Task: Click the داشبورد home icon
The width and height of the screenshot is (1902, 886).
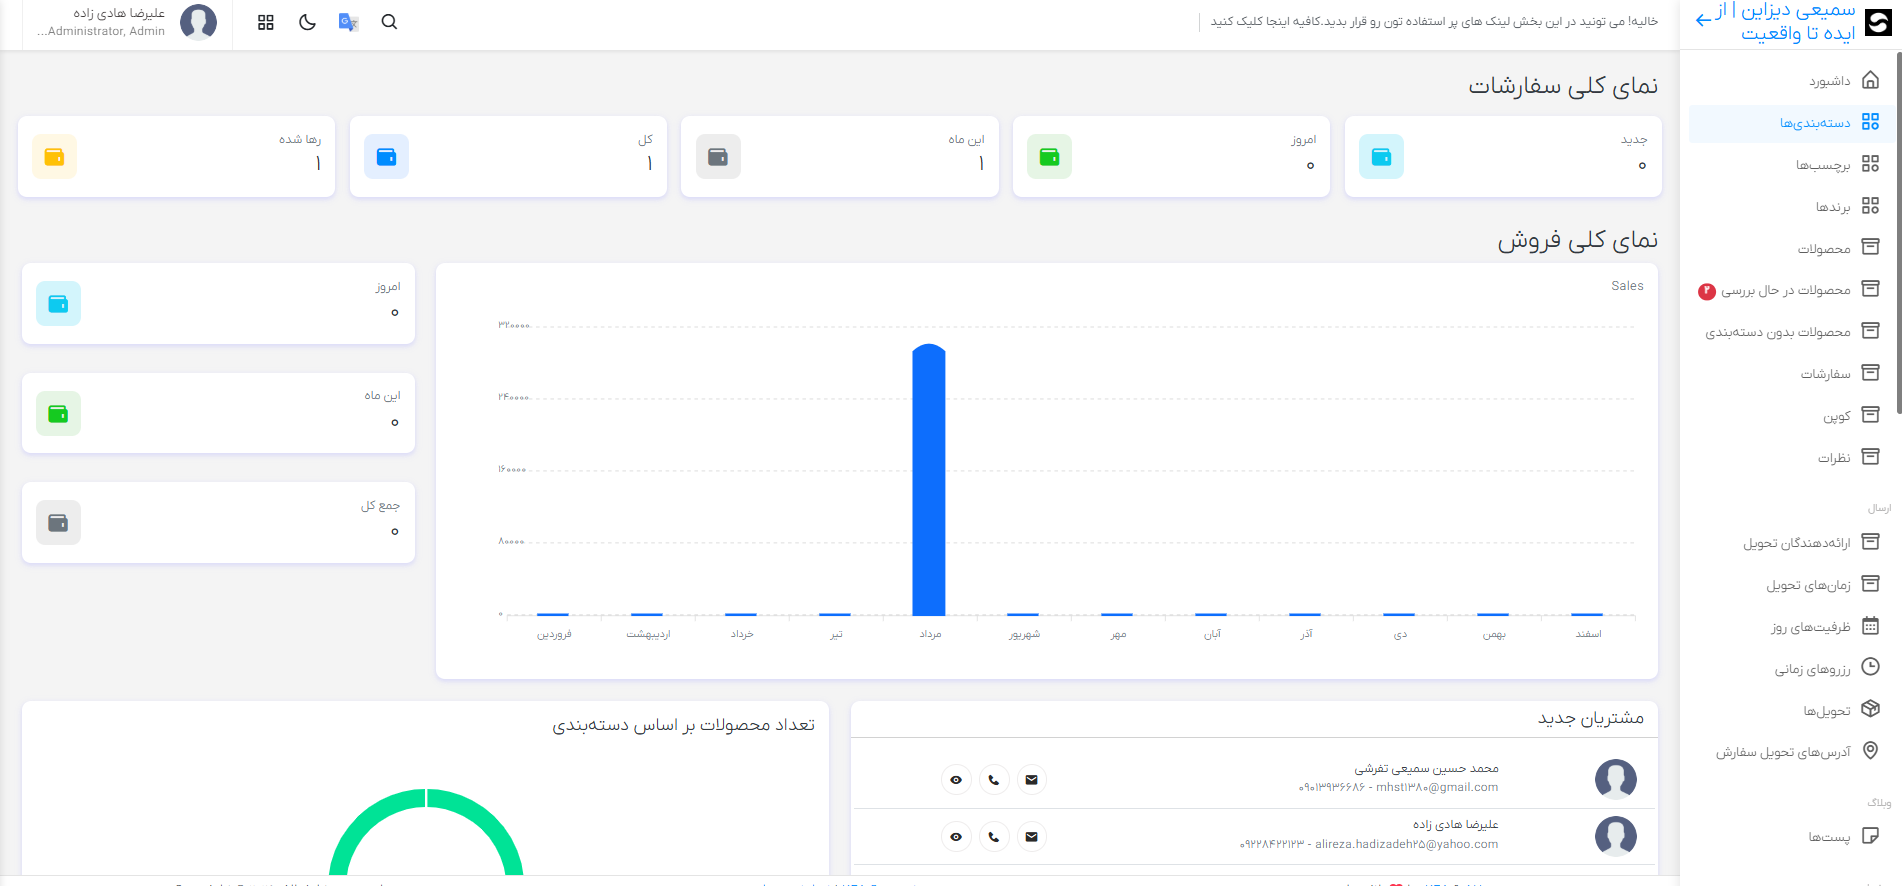Action: pyautogui.click(x=1871, y=80)
